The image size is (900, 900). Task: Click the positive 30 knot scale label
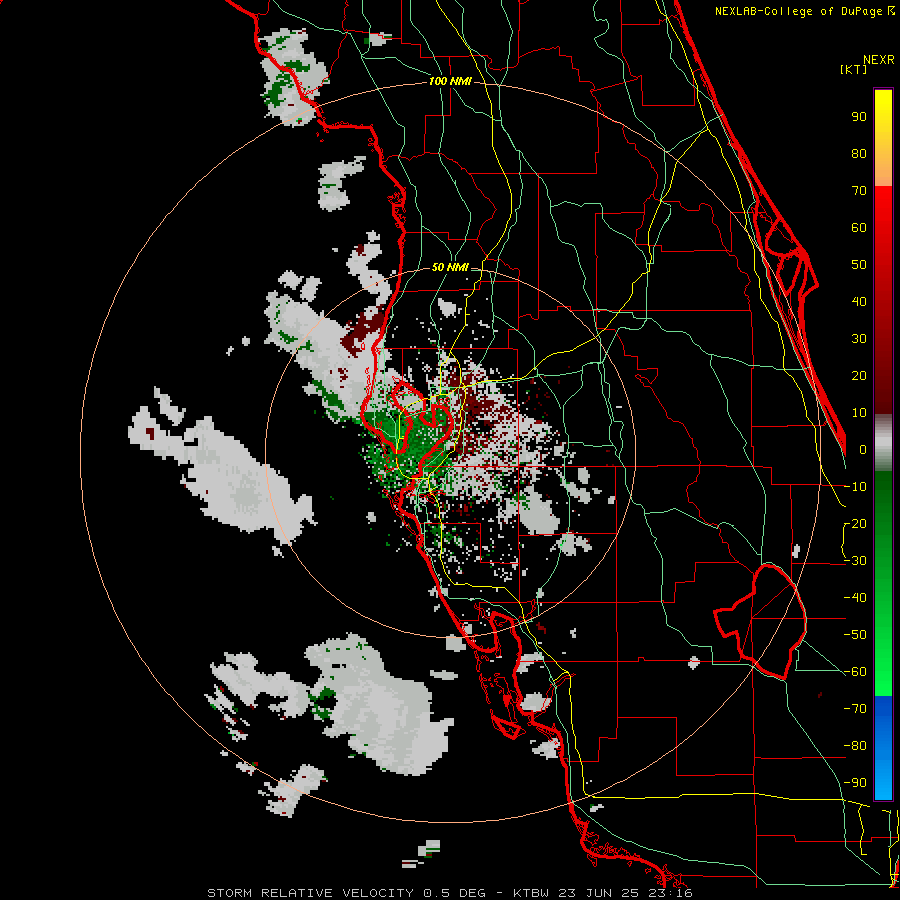(859, 339)
